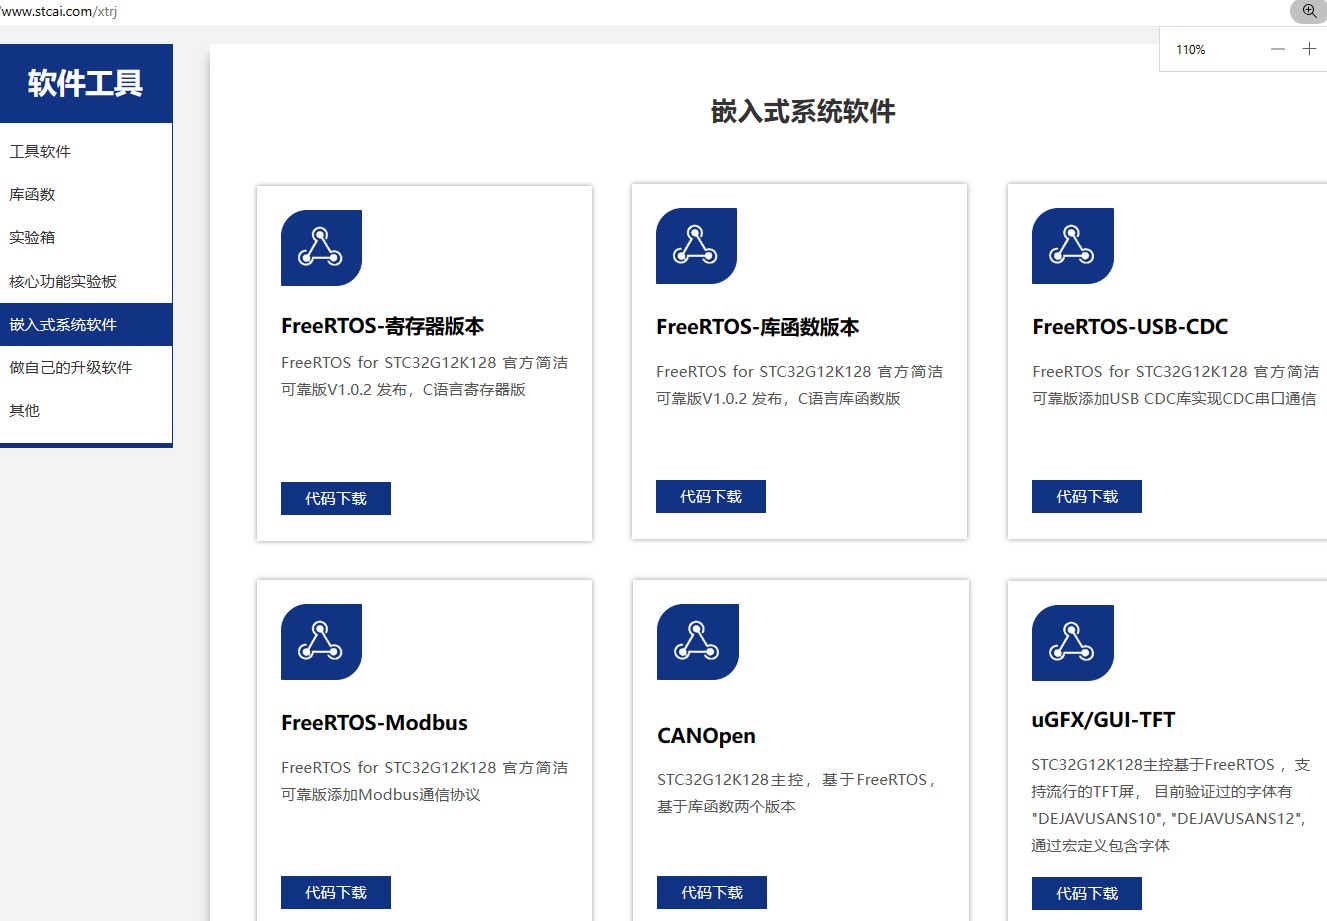Open 工具软件 in the sidebar
The image size is (1327, 921).
pos(86,152)
